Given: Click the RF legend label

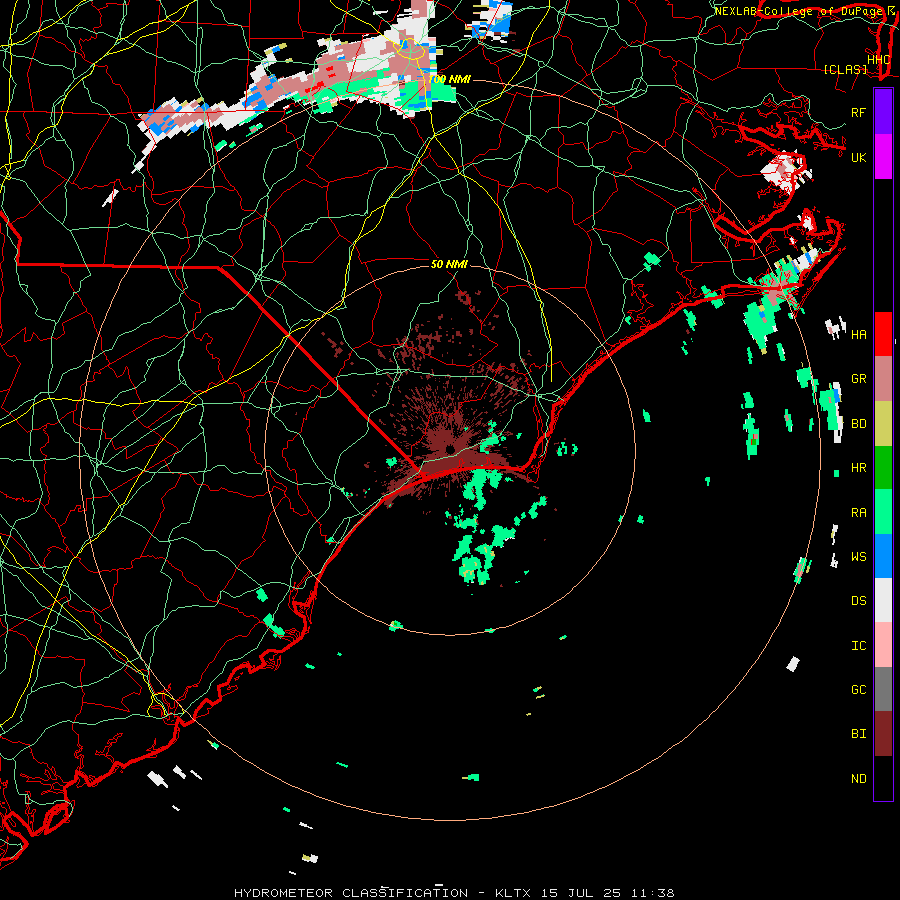Looking at the screenshot, I should point(858,112).
